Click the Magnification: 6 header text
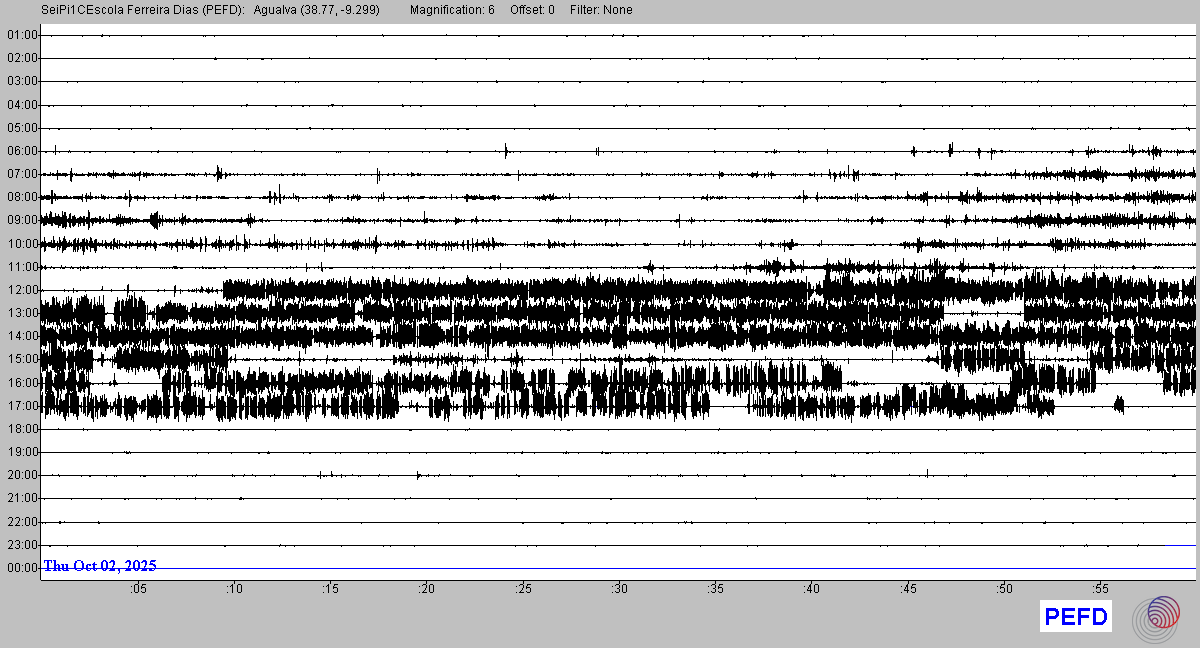Image resolution: width=1200 pixels, height=648 pixels. (x=452, y=10)
